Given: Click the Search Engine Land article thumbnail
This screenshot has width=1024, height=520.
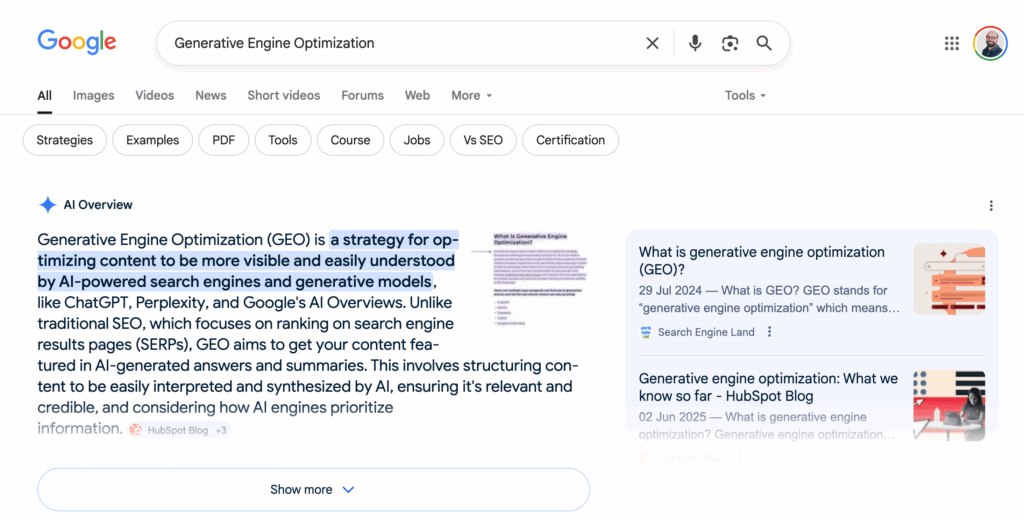Looking at the screenshot, I should click(x=949, y=279).
